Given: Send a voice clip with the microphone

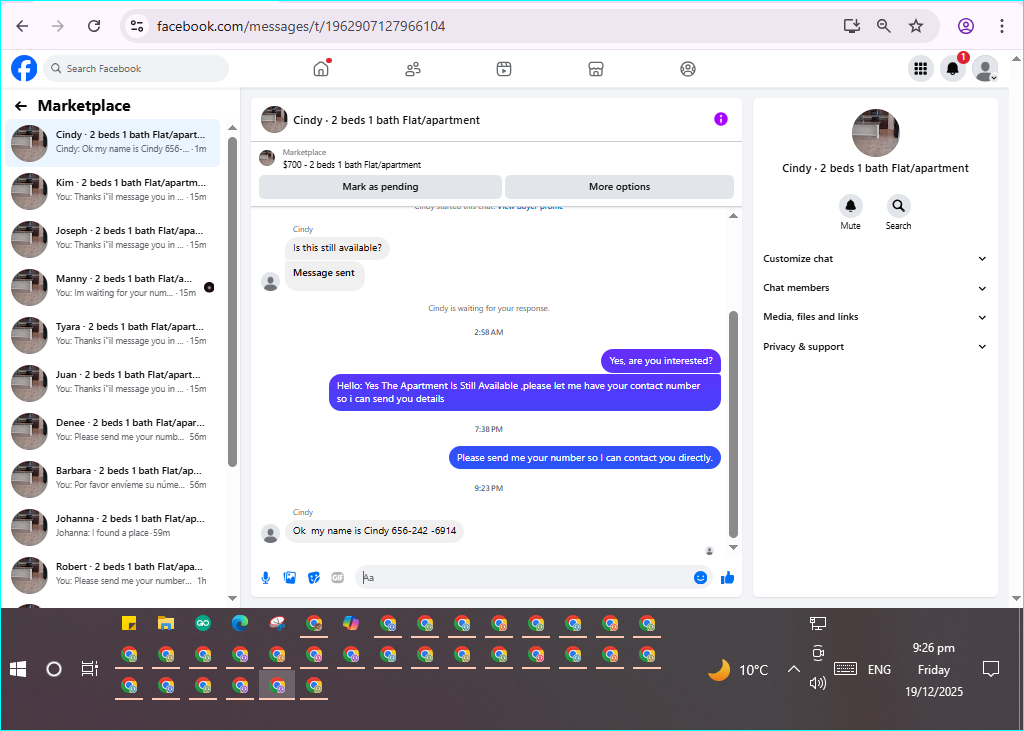Looking at the screenshot, I should pos(266,577).
